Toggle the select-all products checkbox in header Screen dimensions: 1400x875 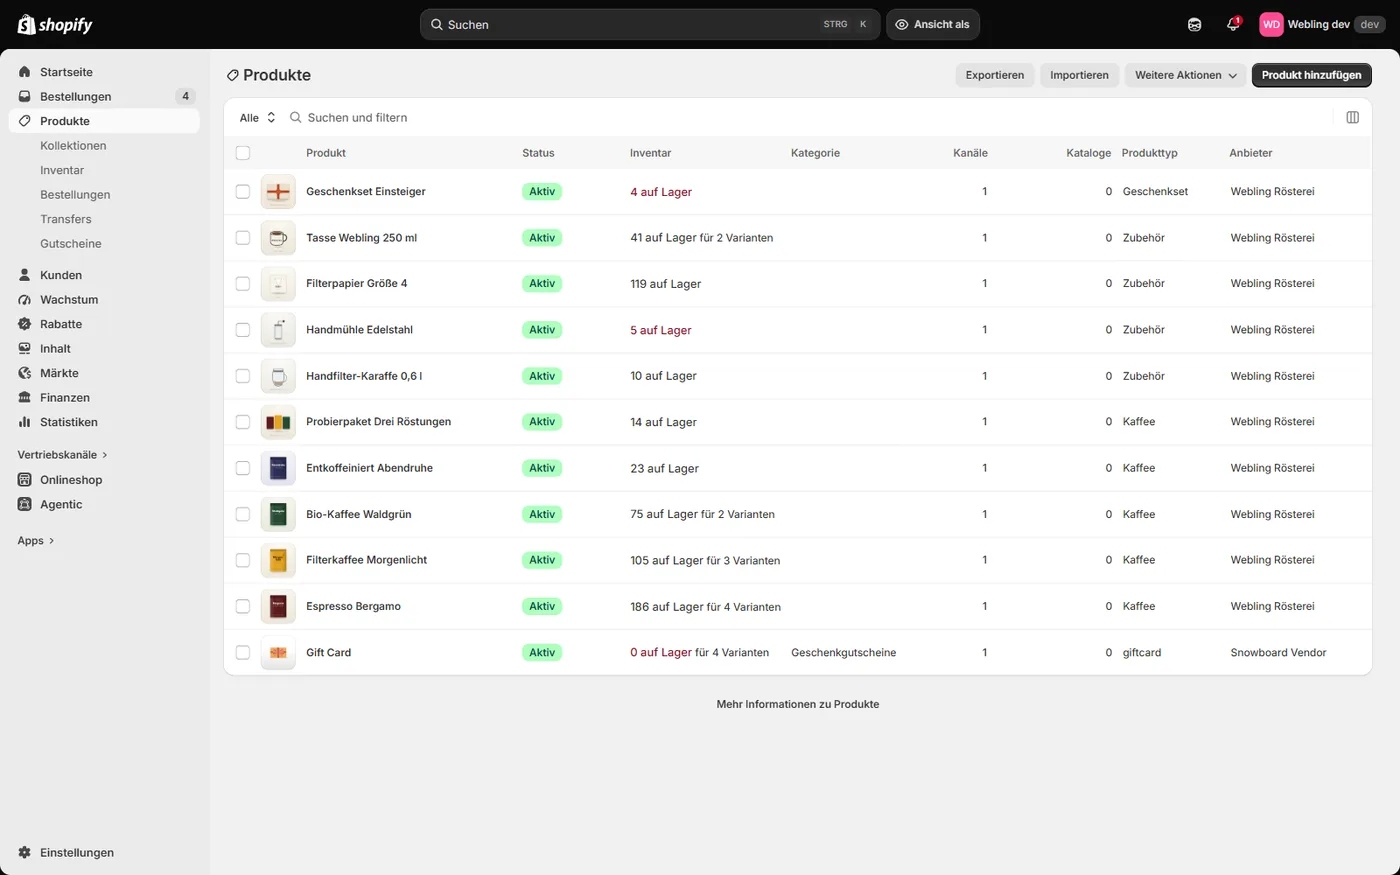243,153
